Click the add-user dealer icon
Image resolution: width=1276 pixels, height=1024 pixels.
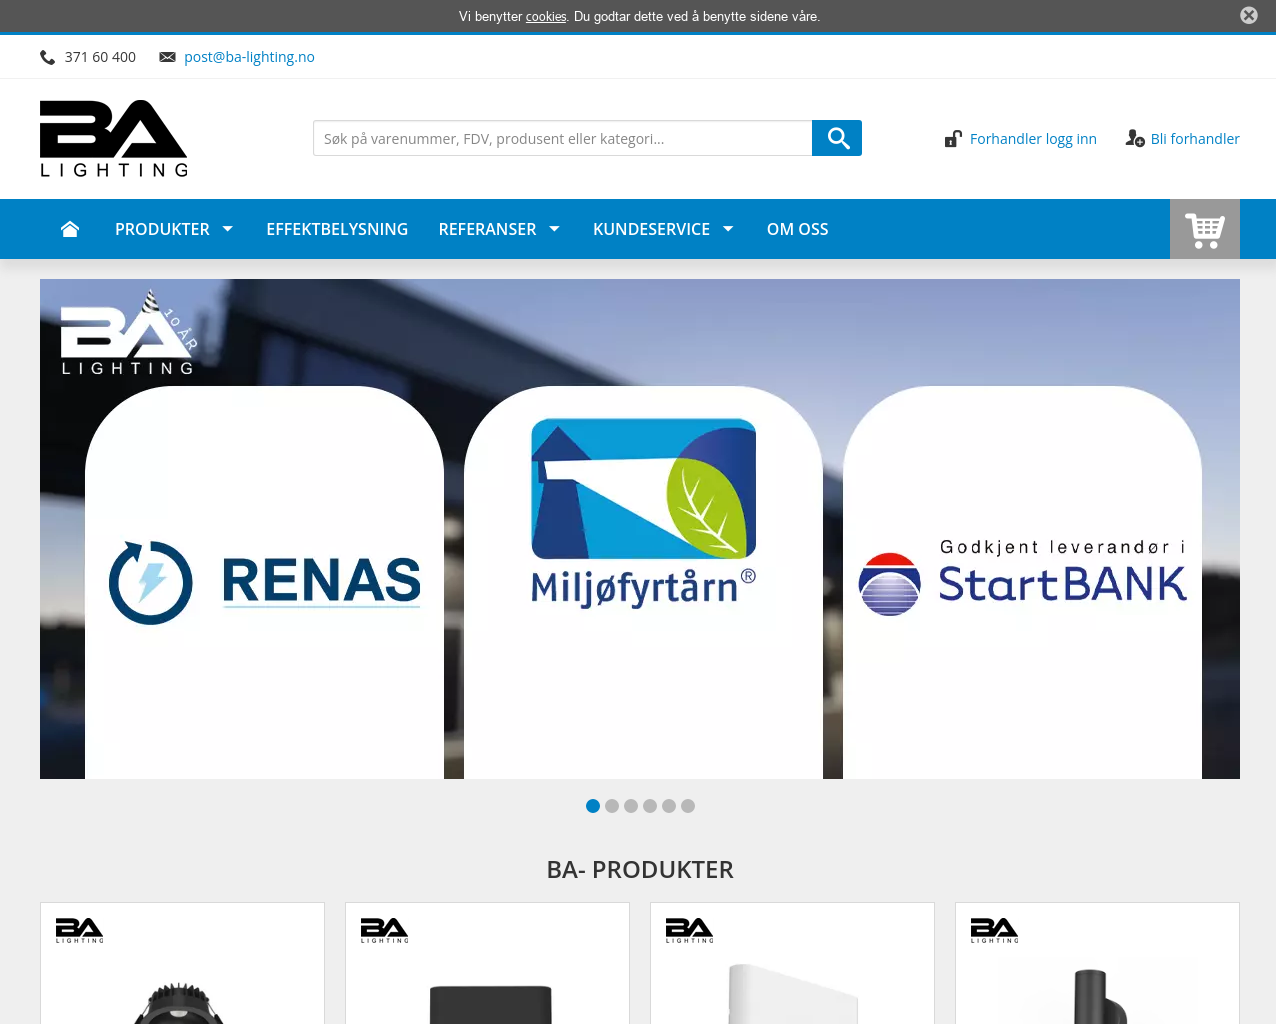click(1135, 139)
